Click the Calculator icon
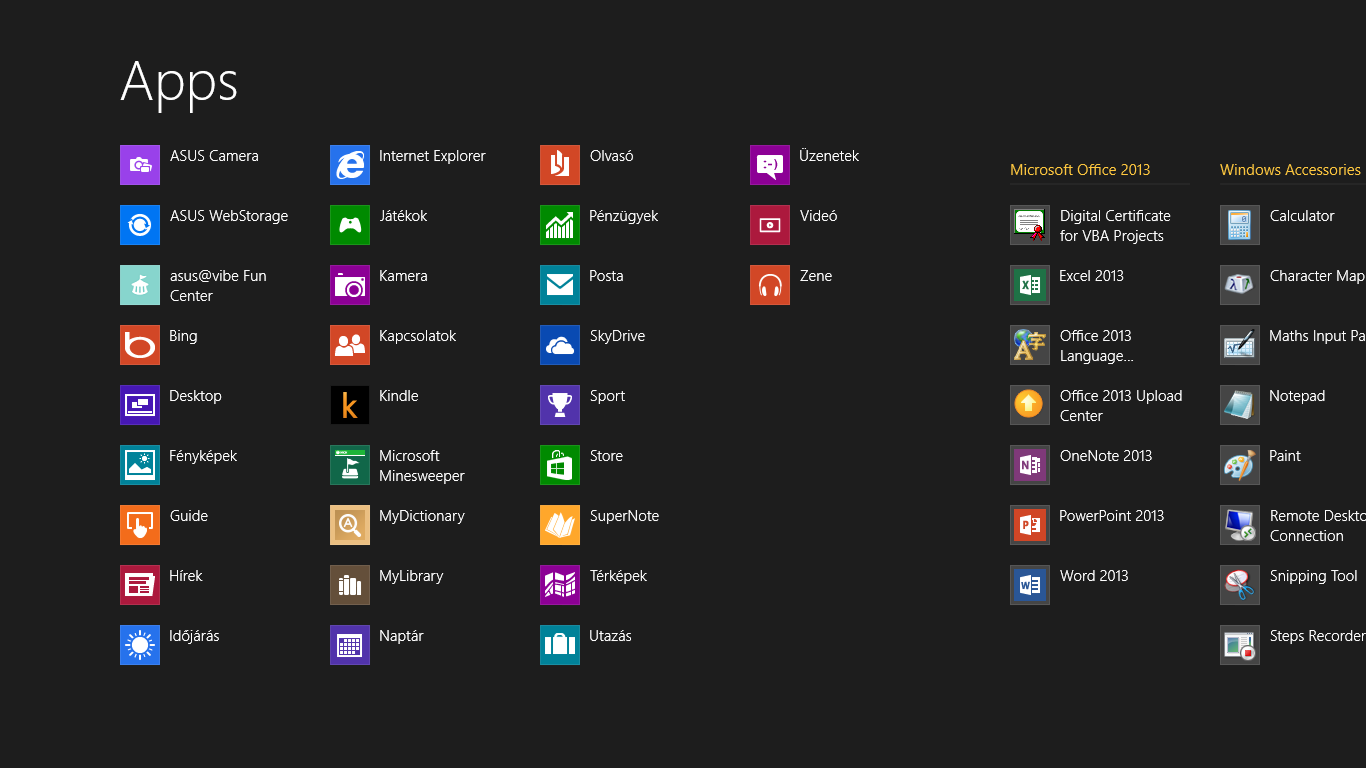 tap(1239, 225)
